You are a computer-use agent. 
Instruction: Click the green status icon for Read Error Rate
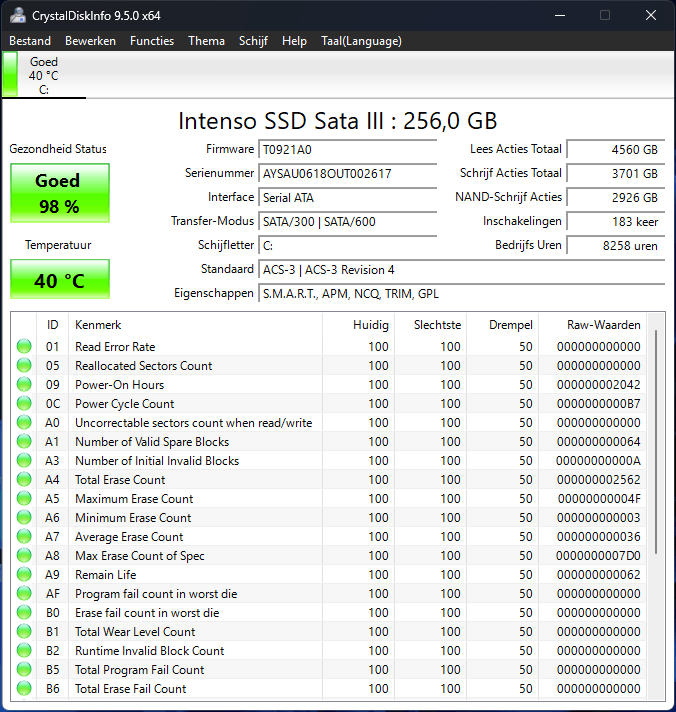pos(24,346)
